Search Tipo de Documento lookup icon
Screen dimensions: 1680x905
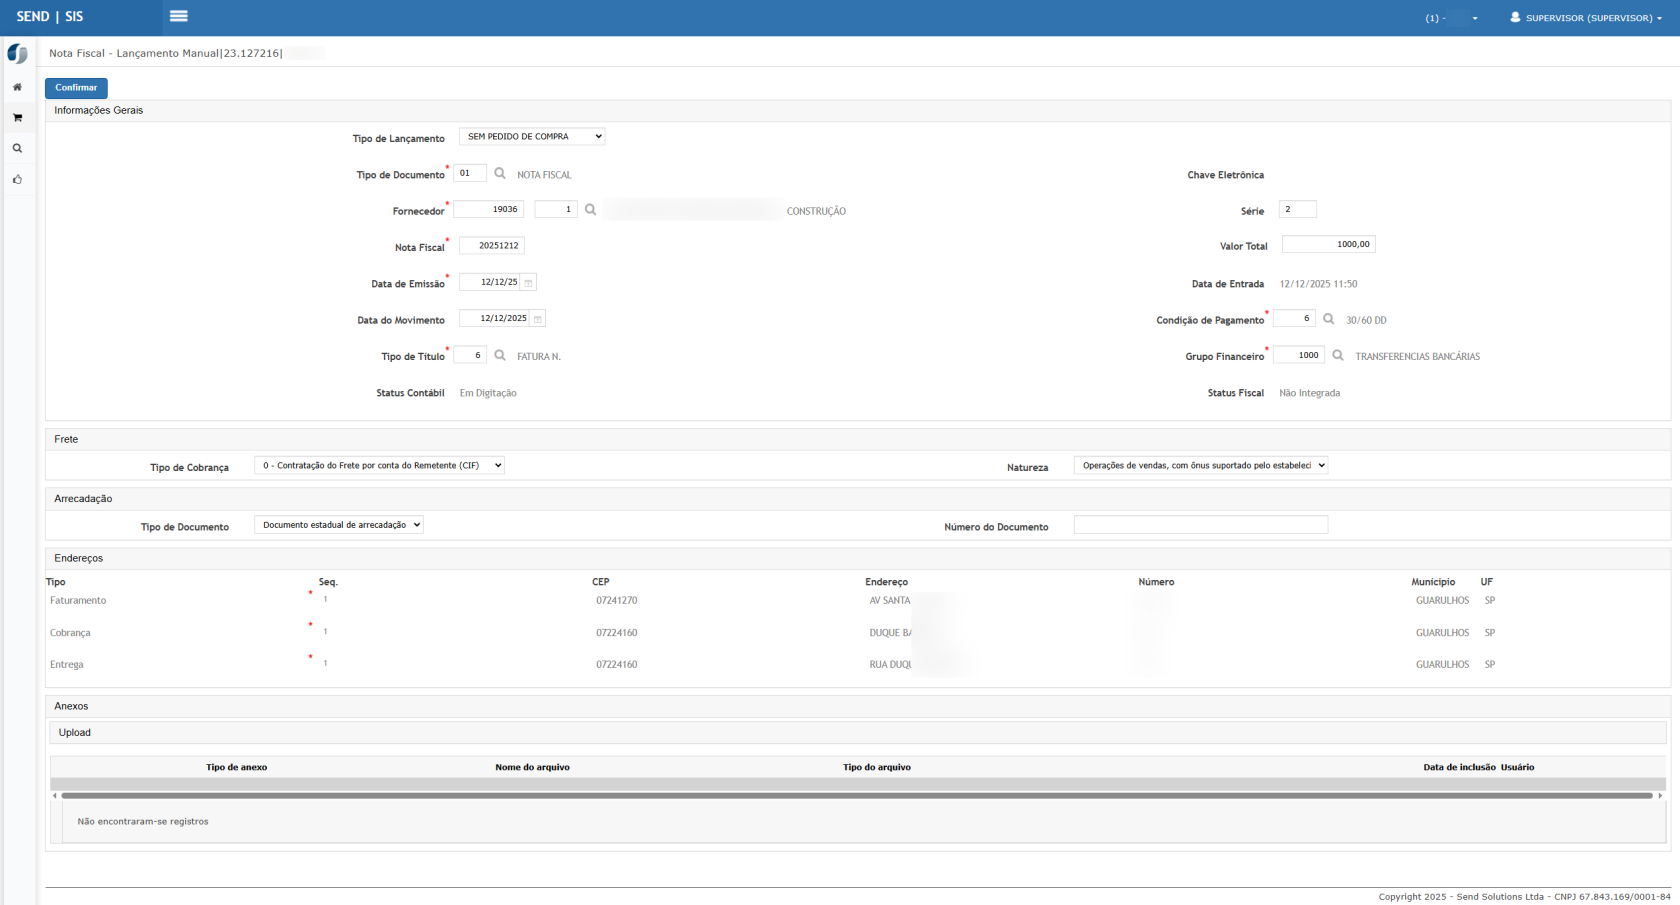pyautogui.click(x=500, y=174)
